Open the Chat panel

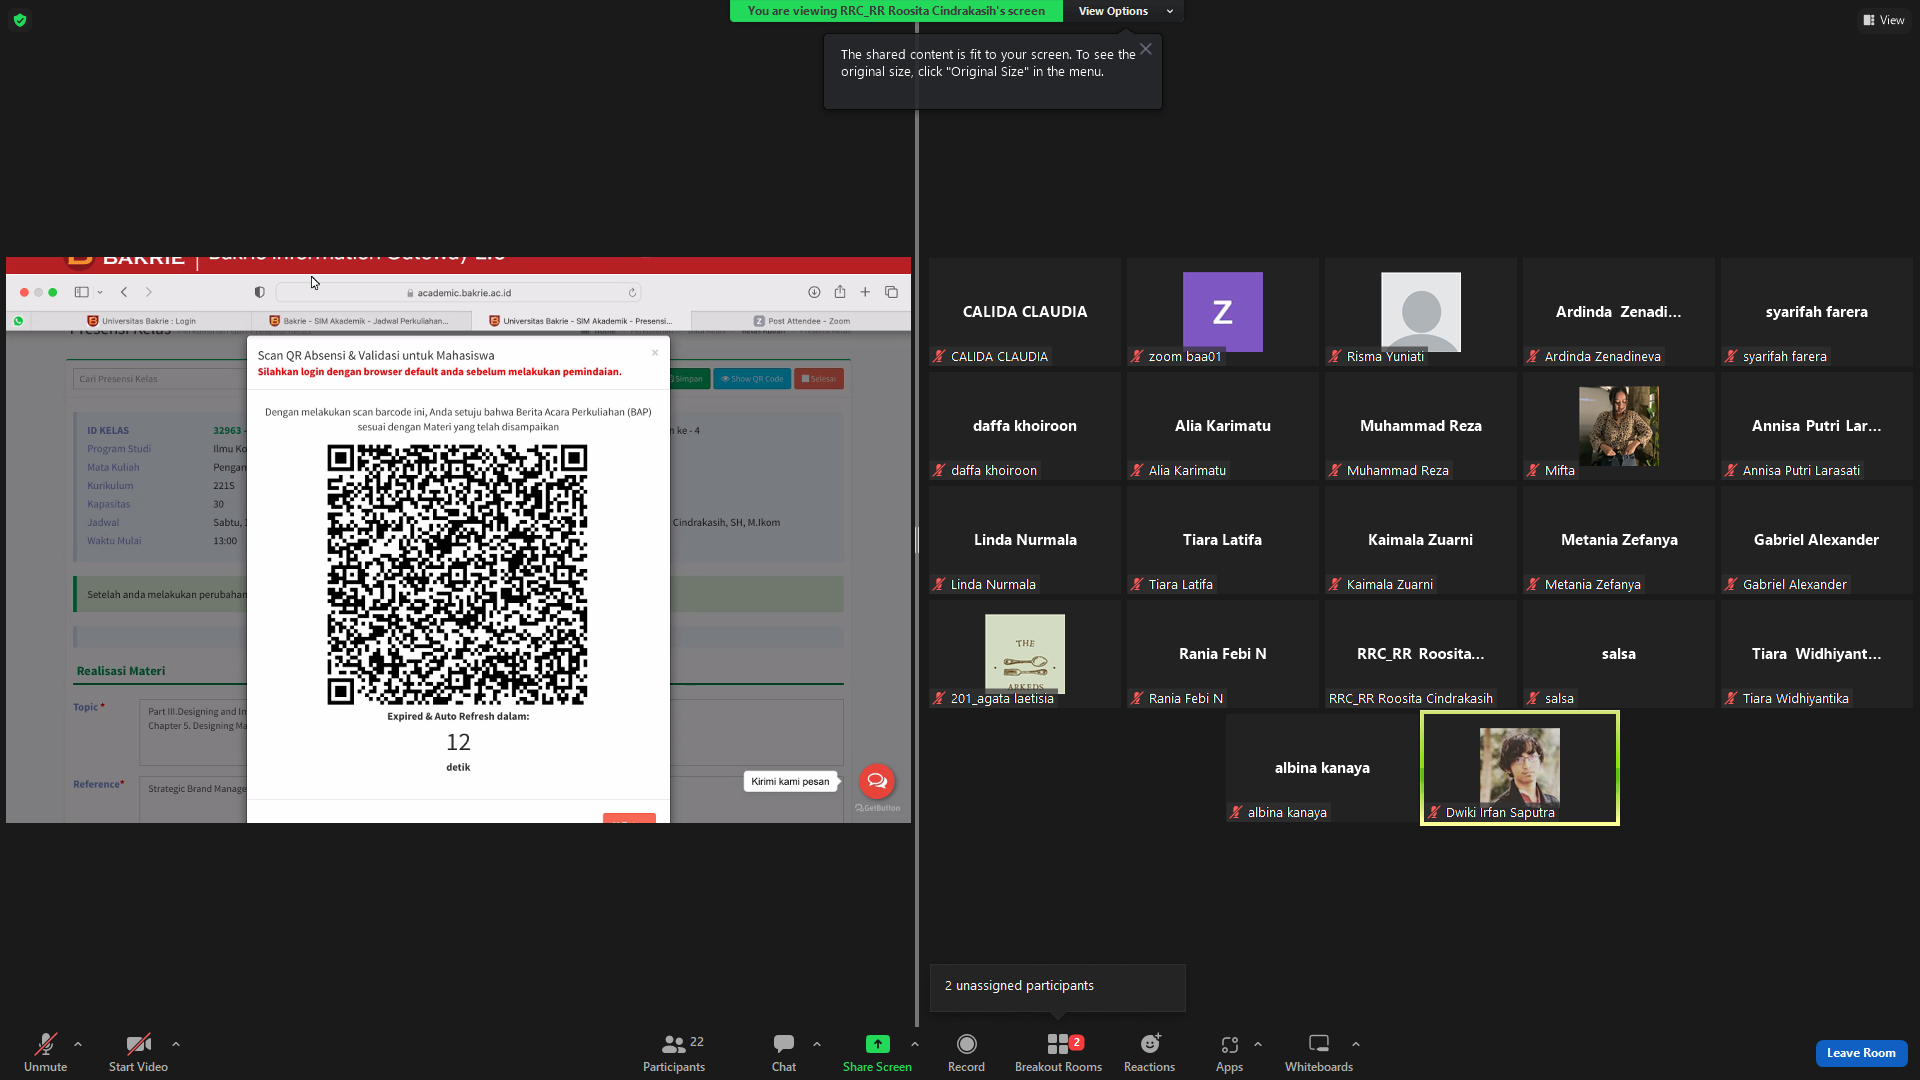[784, 1052]
